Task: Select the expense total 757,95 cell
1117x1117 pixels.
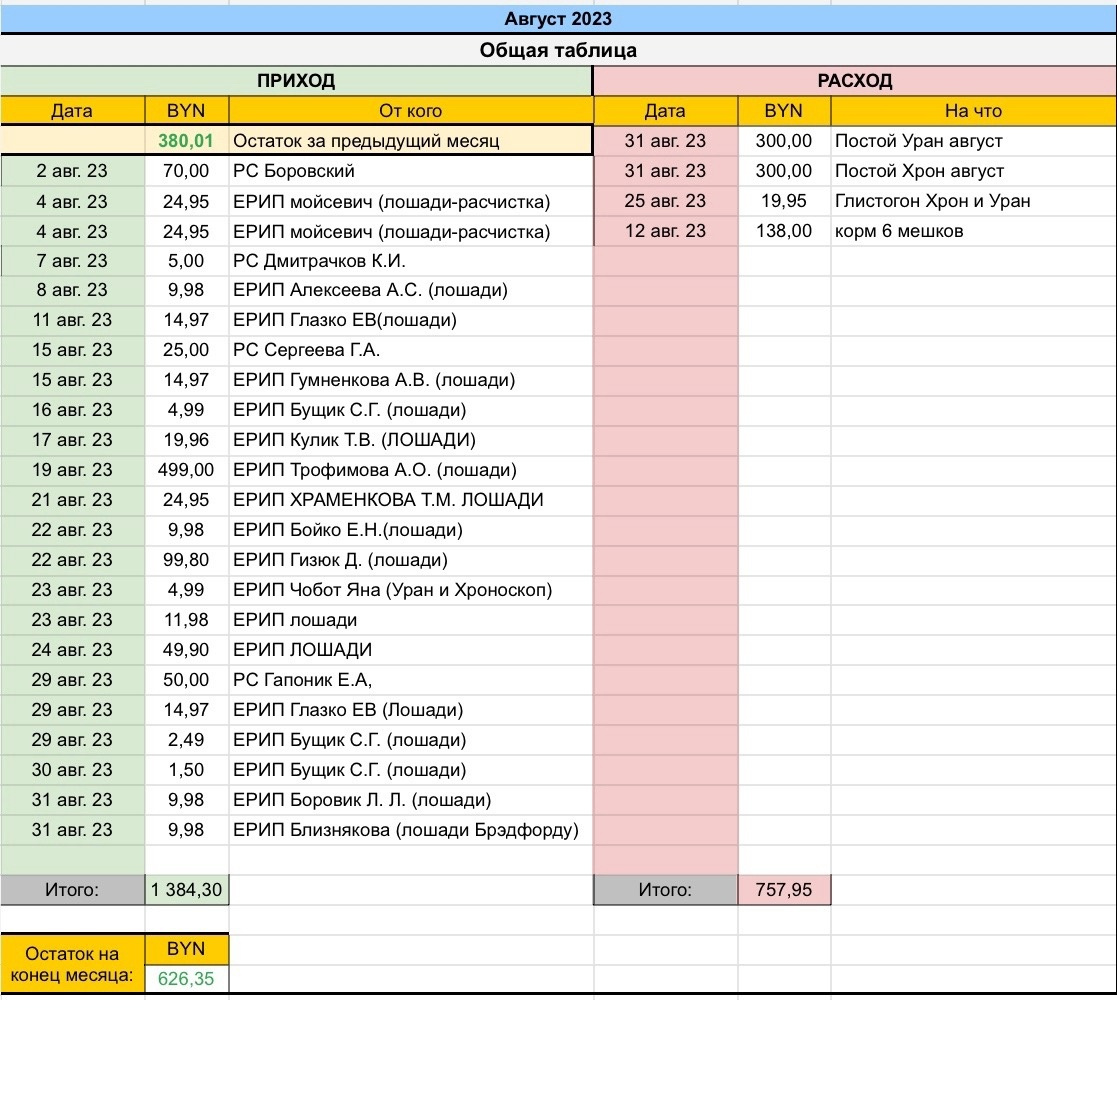Action: (784, 890)
